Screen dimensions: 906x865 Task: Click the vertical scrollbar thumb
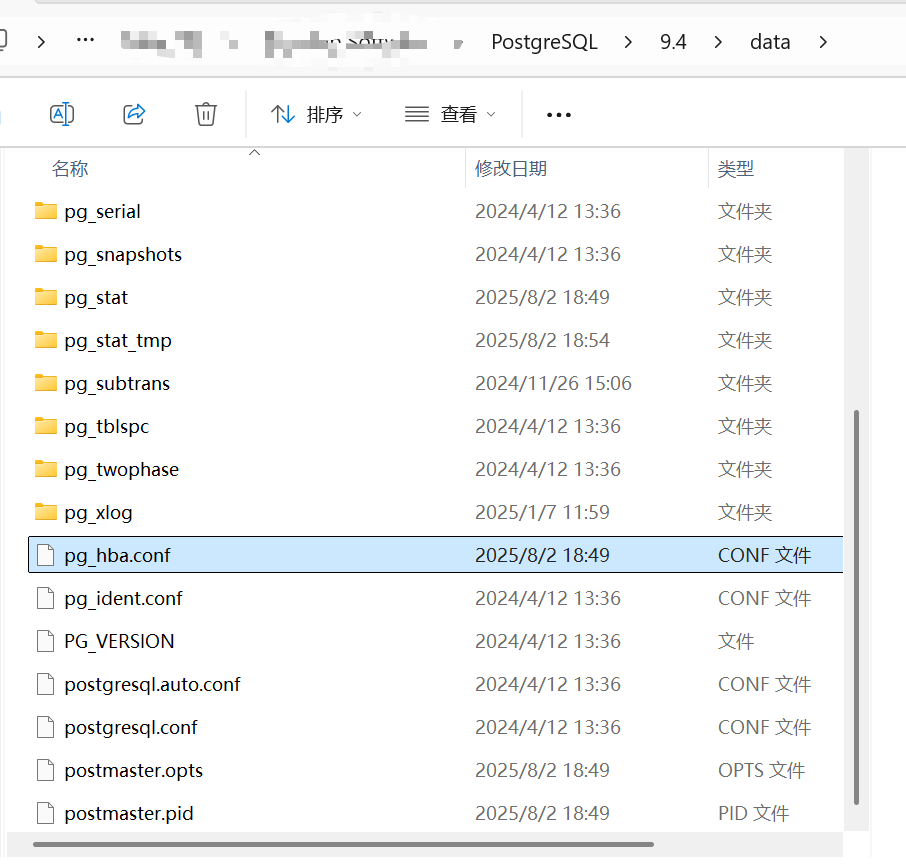click(856, 607)
